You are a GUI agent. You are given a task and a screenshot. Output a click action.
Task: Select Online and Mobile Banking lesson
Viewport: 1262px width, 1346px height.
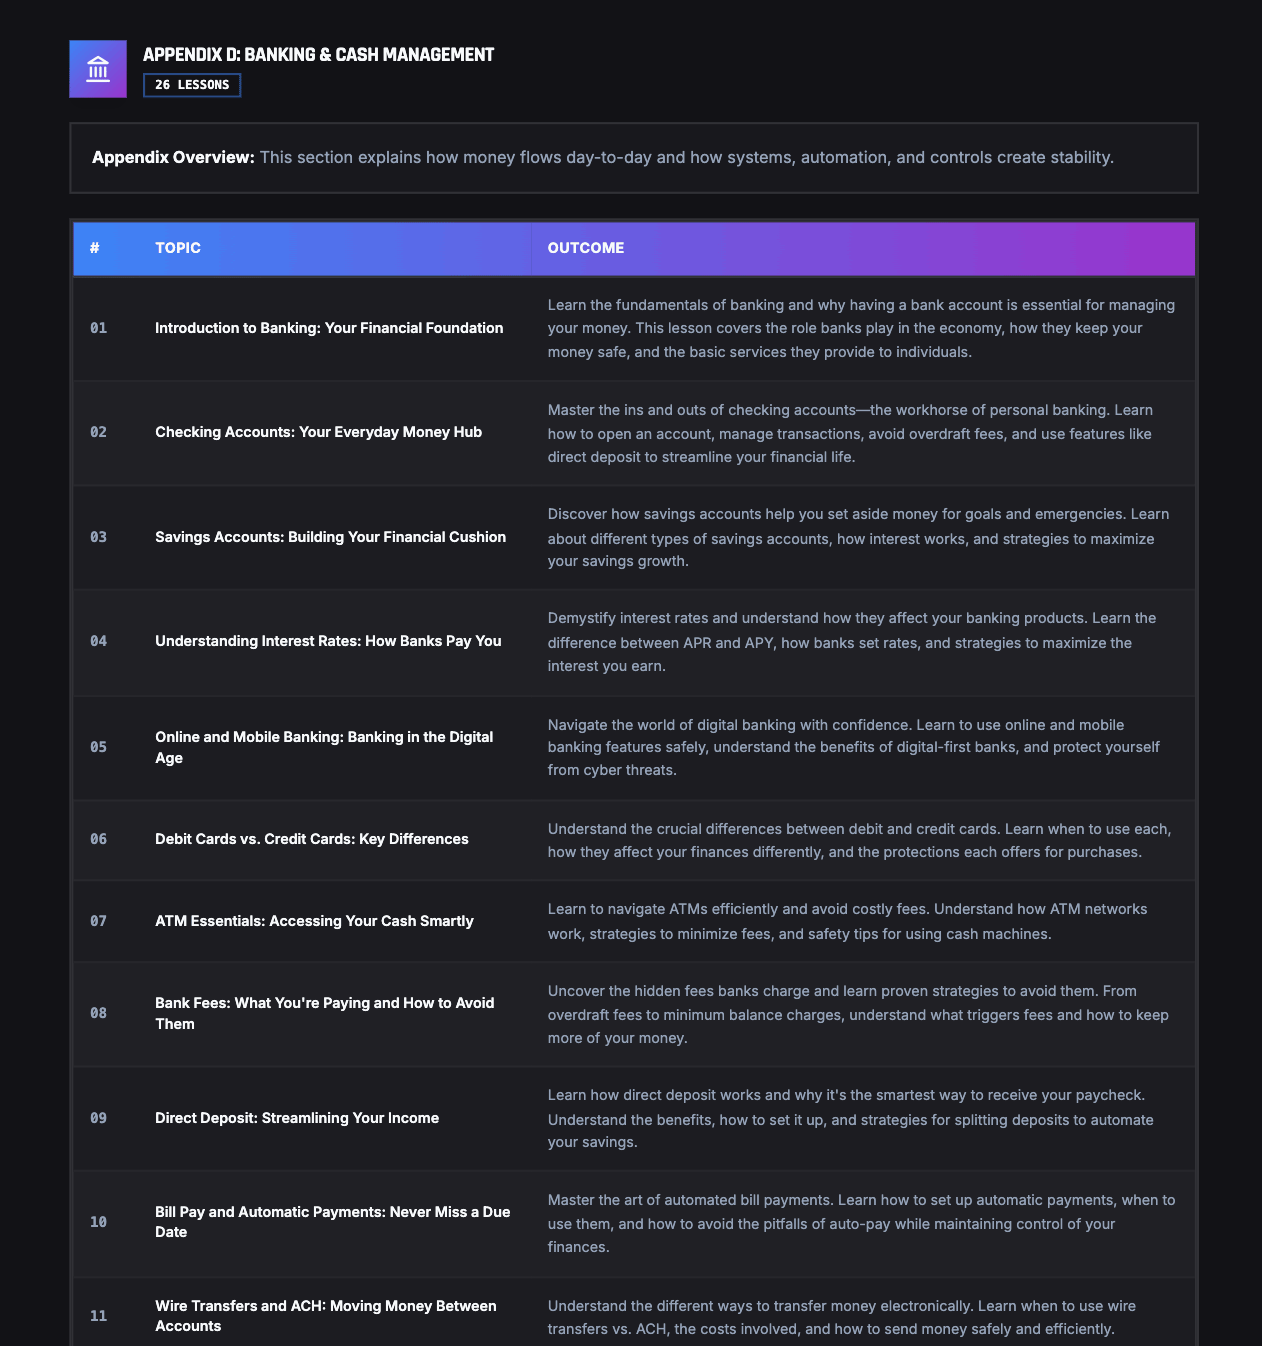pos(324,747)
